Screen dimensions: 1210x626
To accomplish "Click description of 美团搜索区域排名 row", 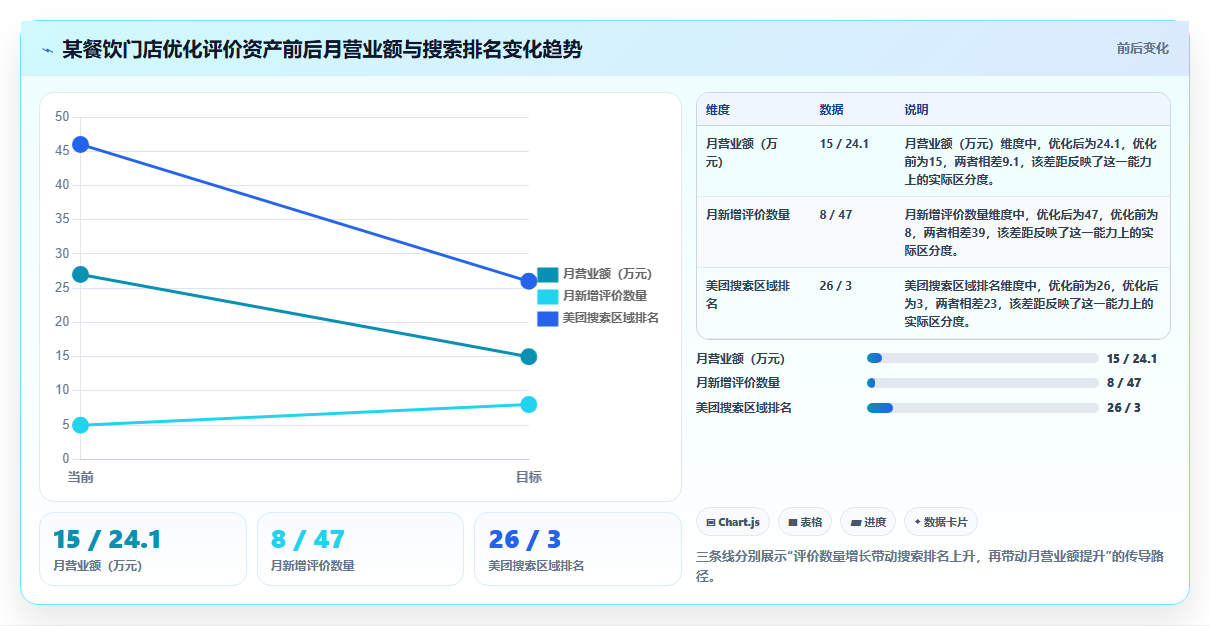I will click(1031, 304).
